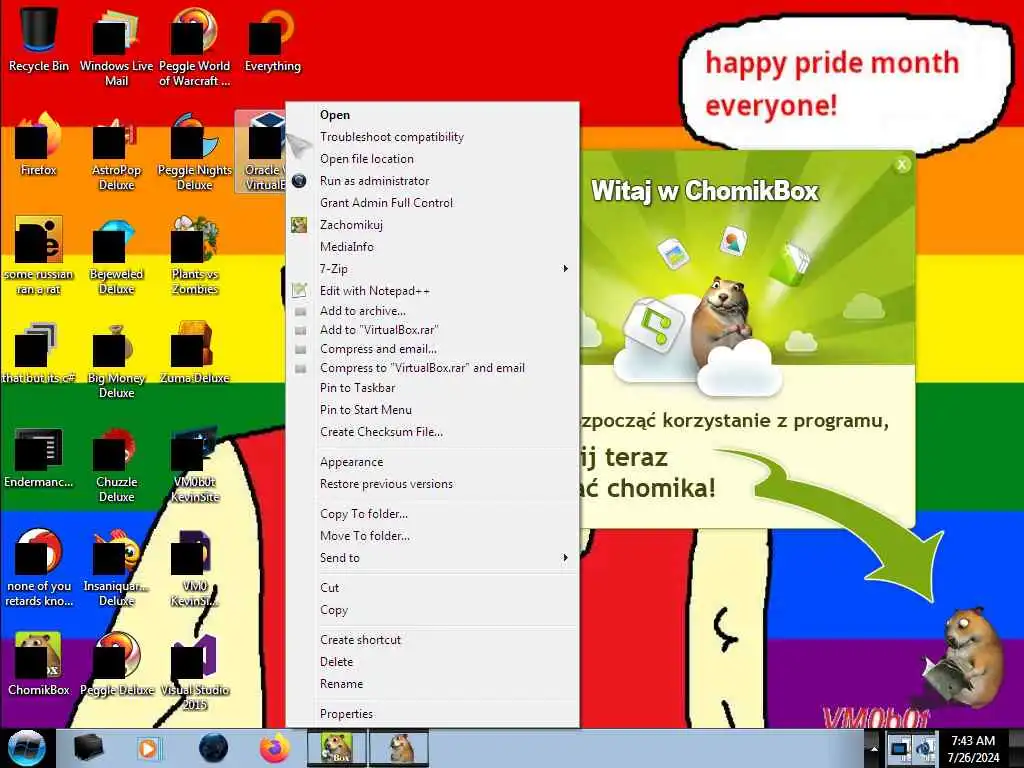Image resolution: width=1024 pixels, height=768 pixels.
Task: Choose Add to "VirtualBox.rar"
Action: (432, 330)
